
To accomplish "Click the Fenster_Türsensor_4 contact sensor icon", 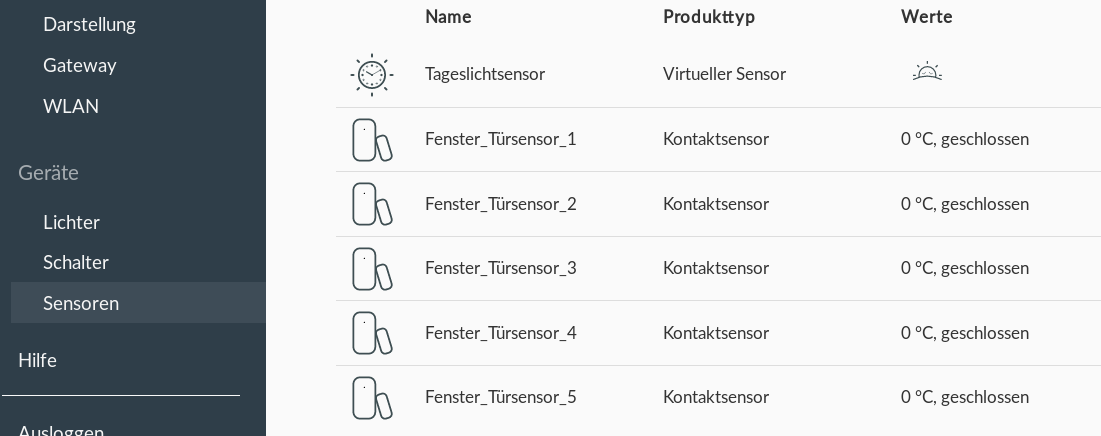I will 371,333.
